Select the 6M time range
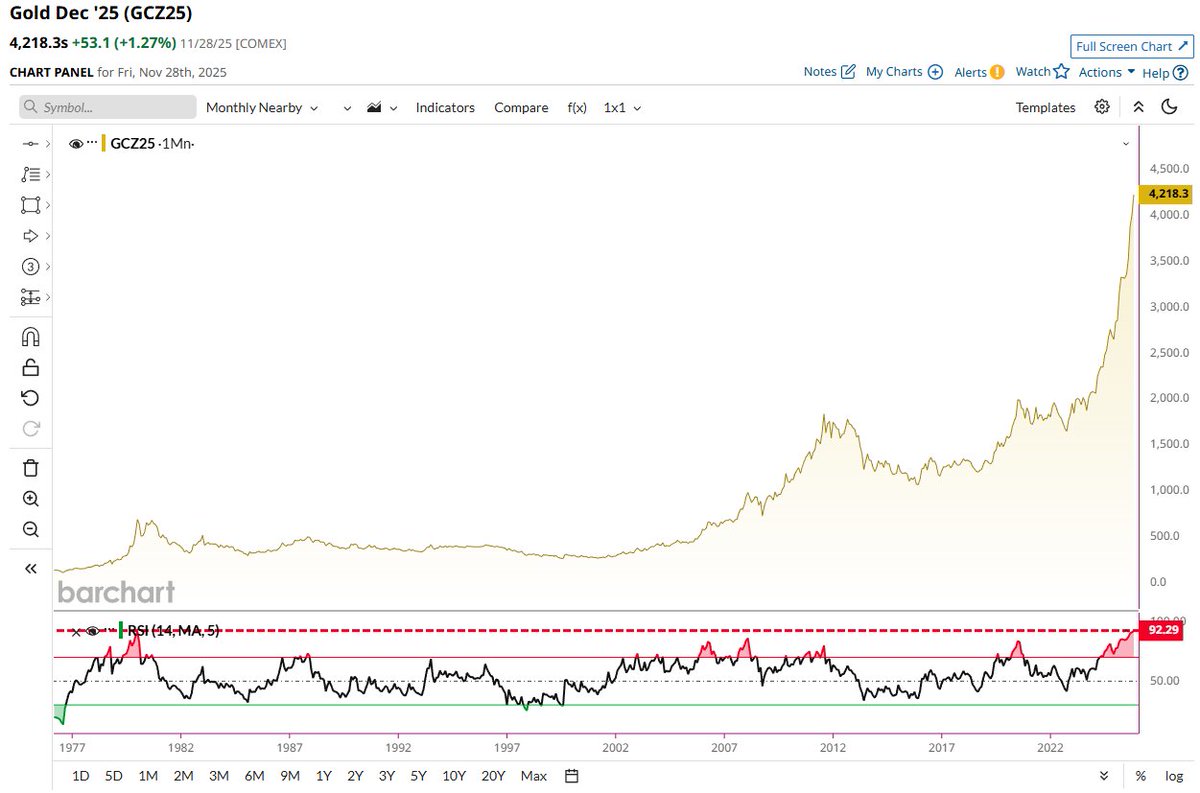 [254, 776]
